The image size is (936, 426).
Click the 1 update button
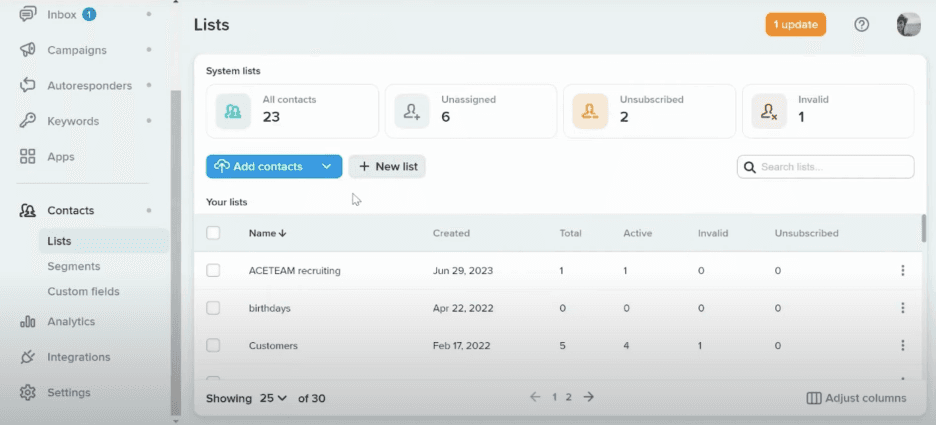click(795, 24)
